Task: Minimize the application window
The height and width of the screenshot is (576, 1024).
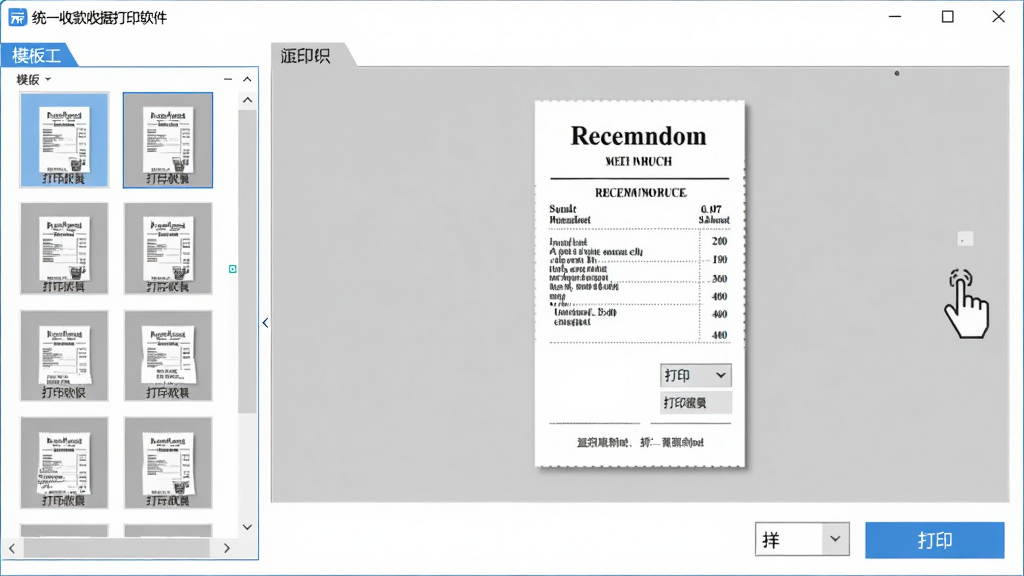Action: (x=895, y=16)
